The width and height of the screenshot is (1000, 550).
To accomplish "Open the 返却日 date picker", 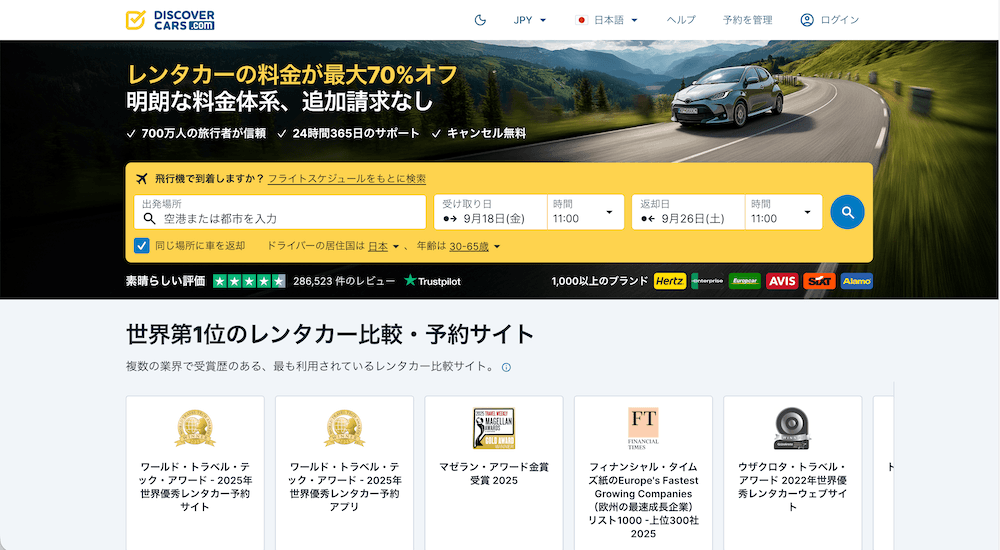I will tap(688, 212).
